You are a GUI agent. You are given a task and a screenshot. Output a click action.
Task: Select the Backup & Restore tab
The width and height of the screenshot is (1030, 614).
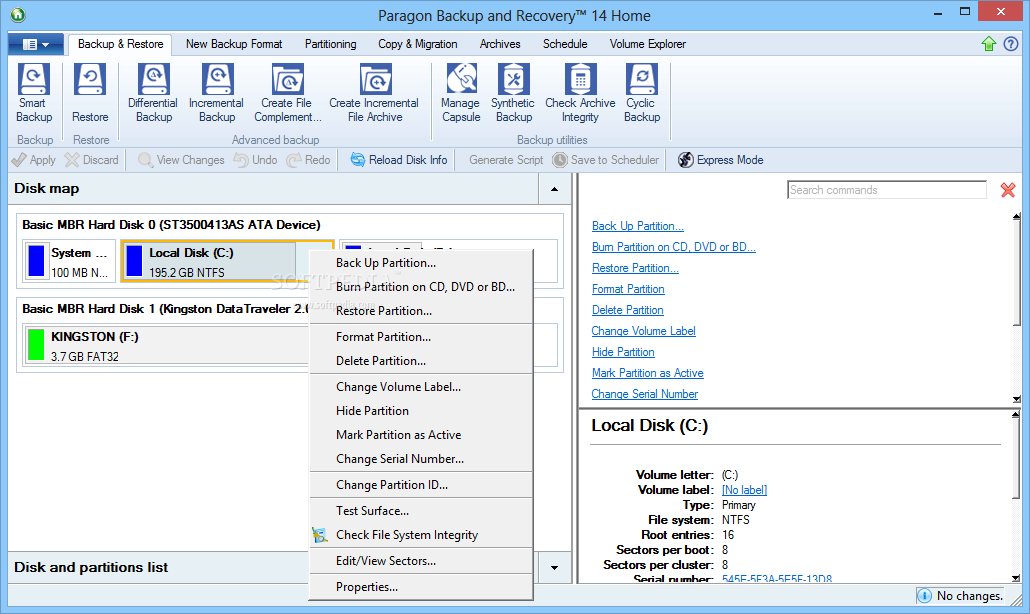(120, 44)
